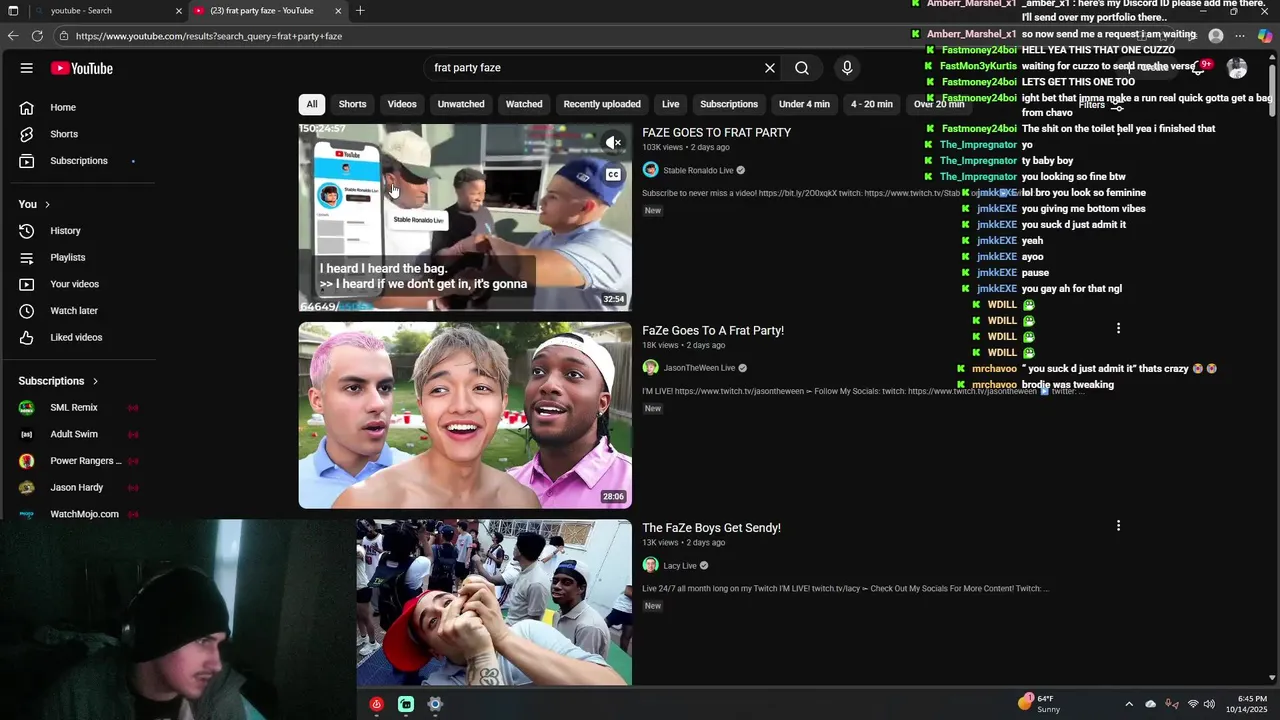
Task: Select the Unwatched filter chip
Action: 461,104
